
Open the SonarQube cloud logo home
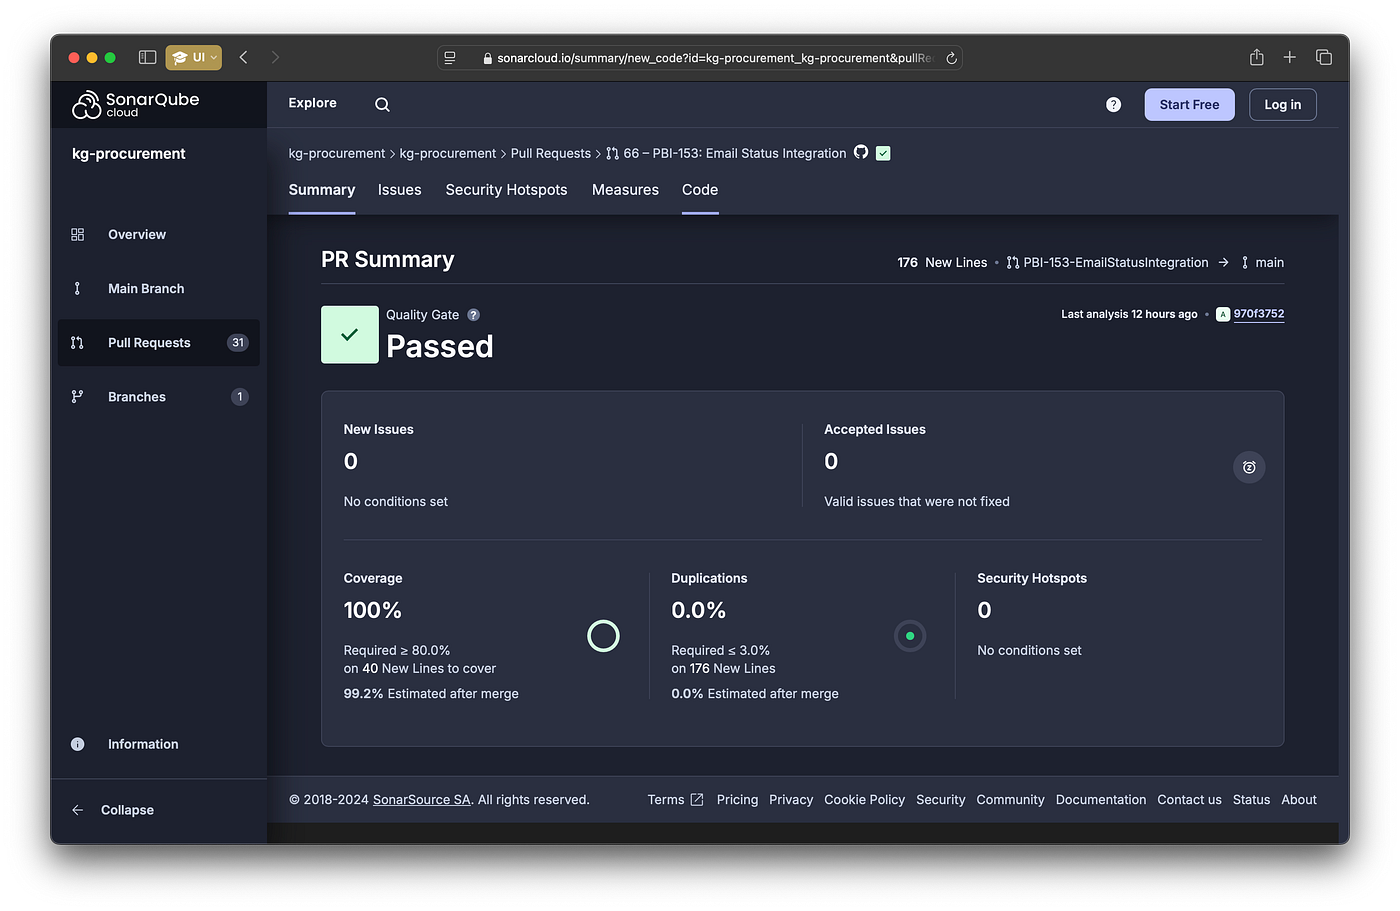135,104
